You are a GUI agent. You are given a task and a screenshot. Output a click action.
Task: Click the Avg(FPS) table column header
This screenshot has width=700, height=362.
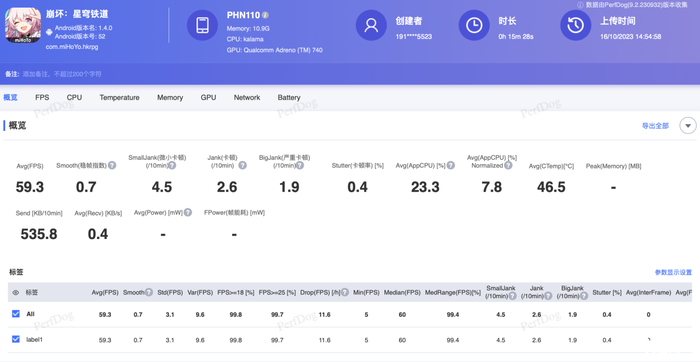tap(105, 292)
